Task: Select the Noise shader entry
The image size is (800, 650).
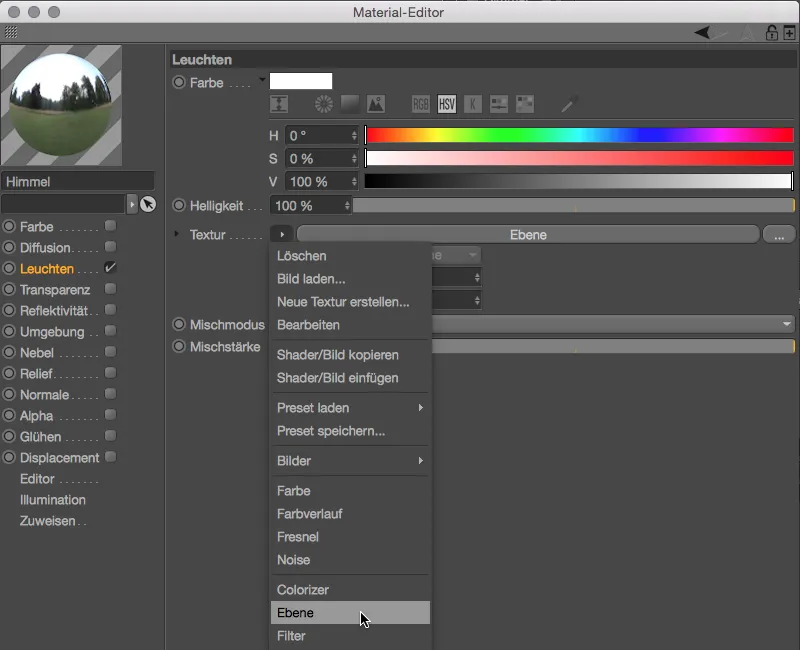Action: (x=351, y=560)
